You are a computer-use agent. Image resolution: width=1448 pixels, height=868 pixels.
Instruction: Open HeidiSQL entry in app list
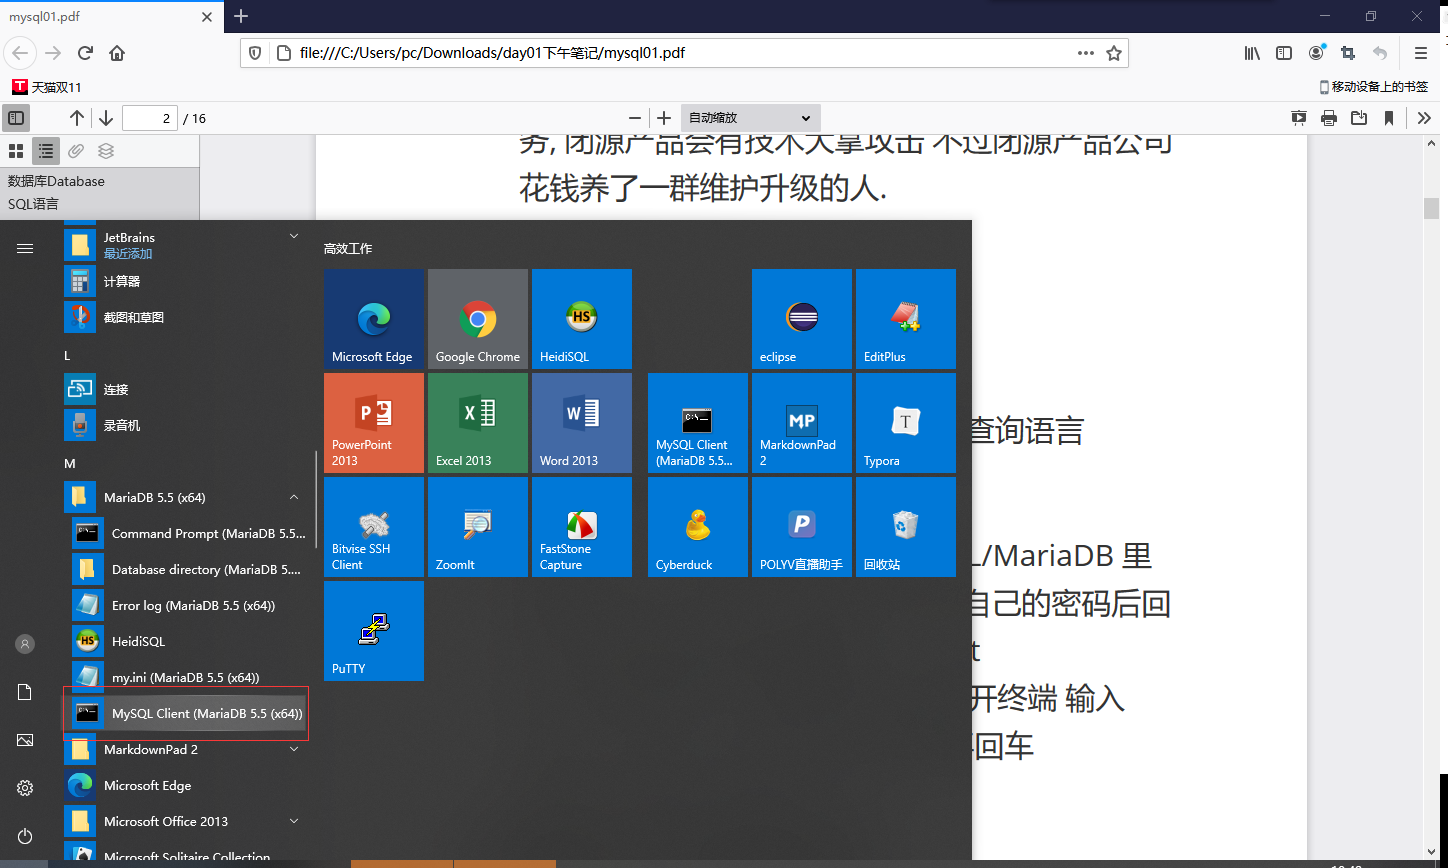tap(186, 642)
